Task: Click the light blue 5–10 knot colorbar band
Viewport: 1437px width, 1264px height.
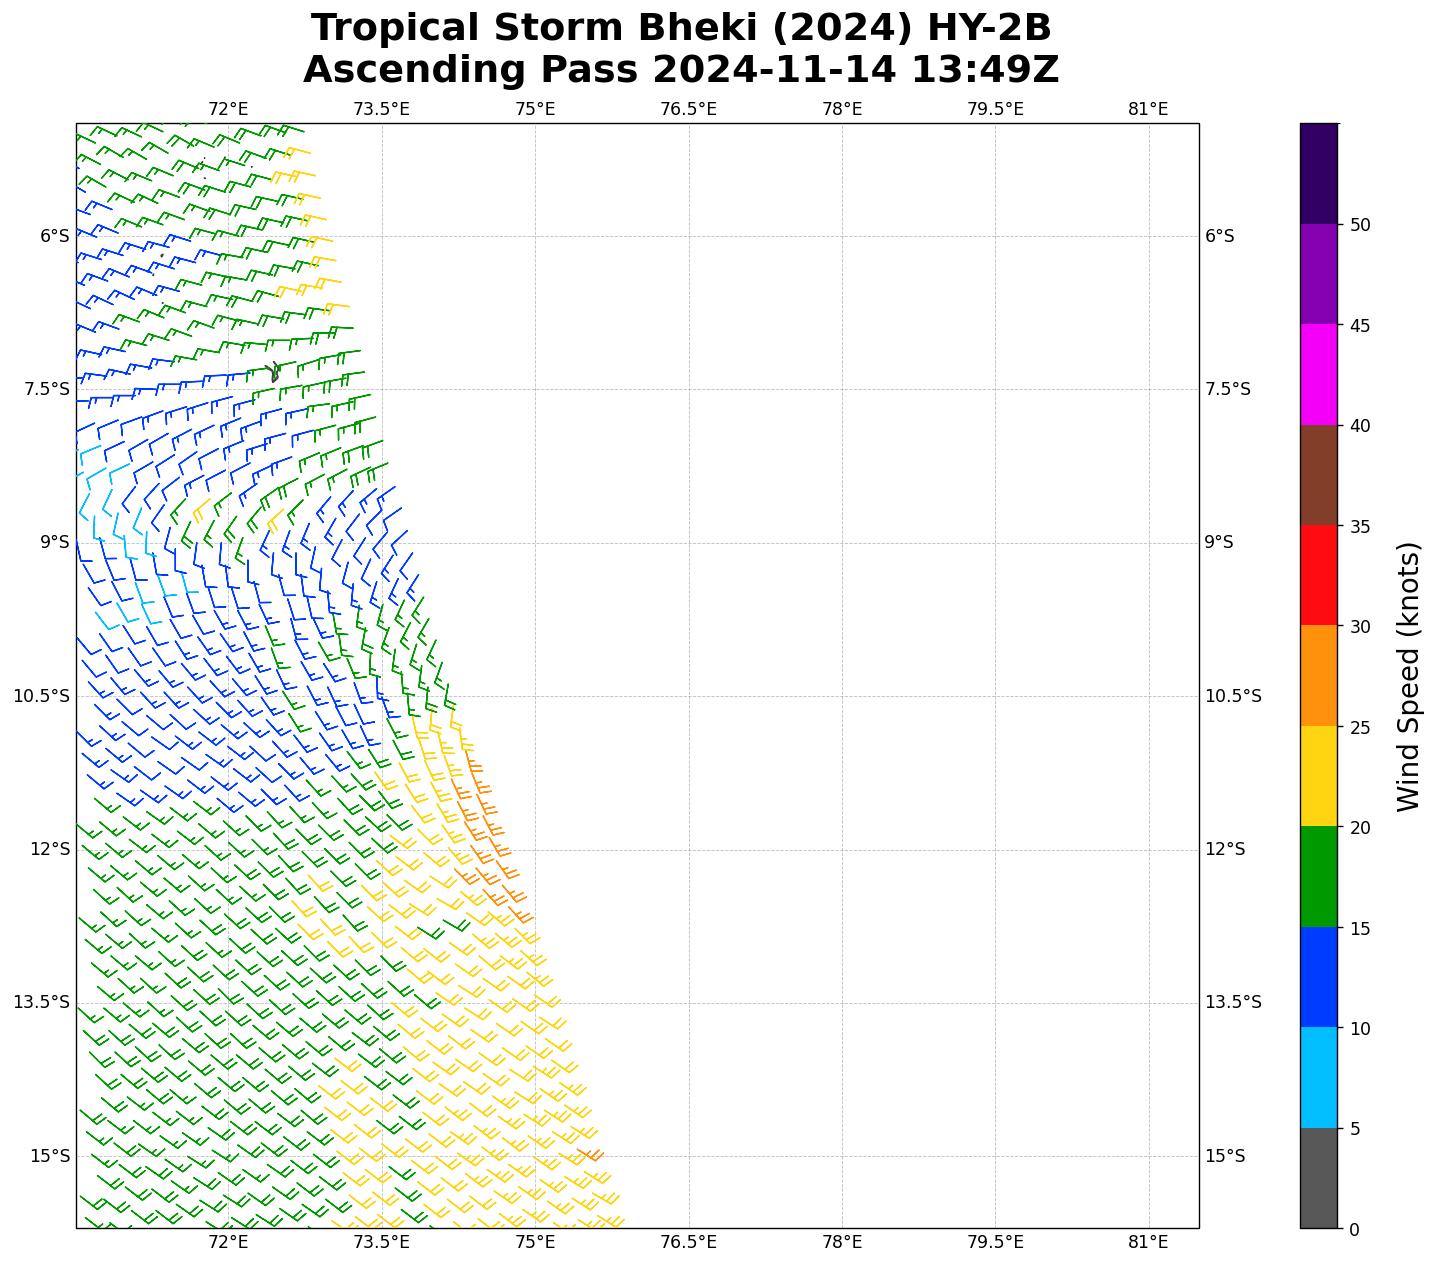Action: (1318, 1077)
